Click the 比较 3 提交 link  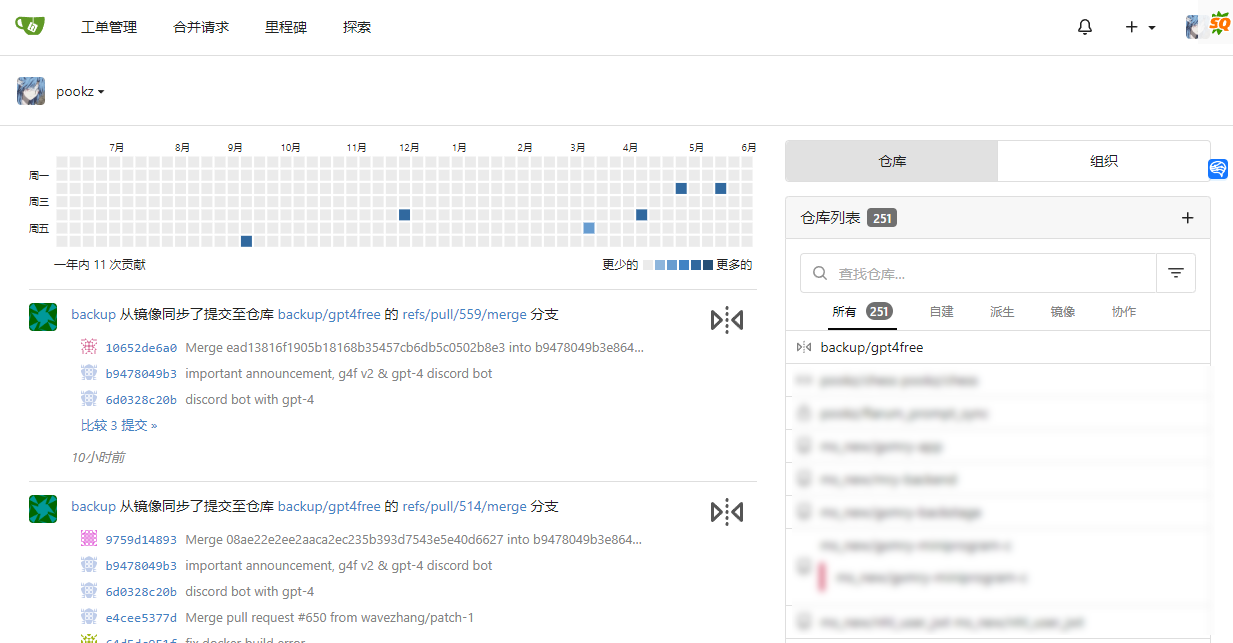(x=119, y=425)
